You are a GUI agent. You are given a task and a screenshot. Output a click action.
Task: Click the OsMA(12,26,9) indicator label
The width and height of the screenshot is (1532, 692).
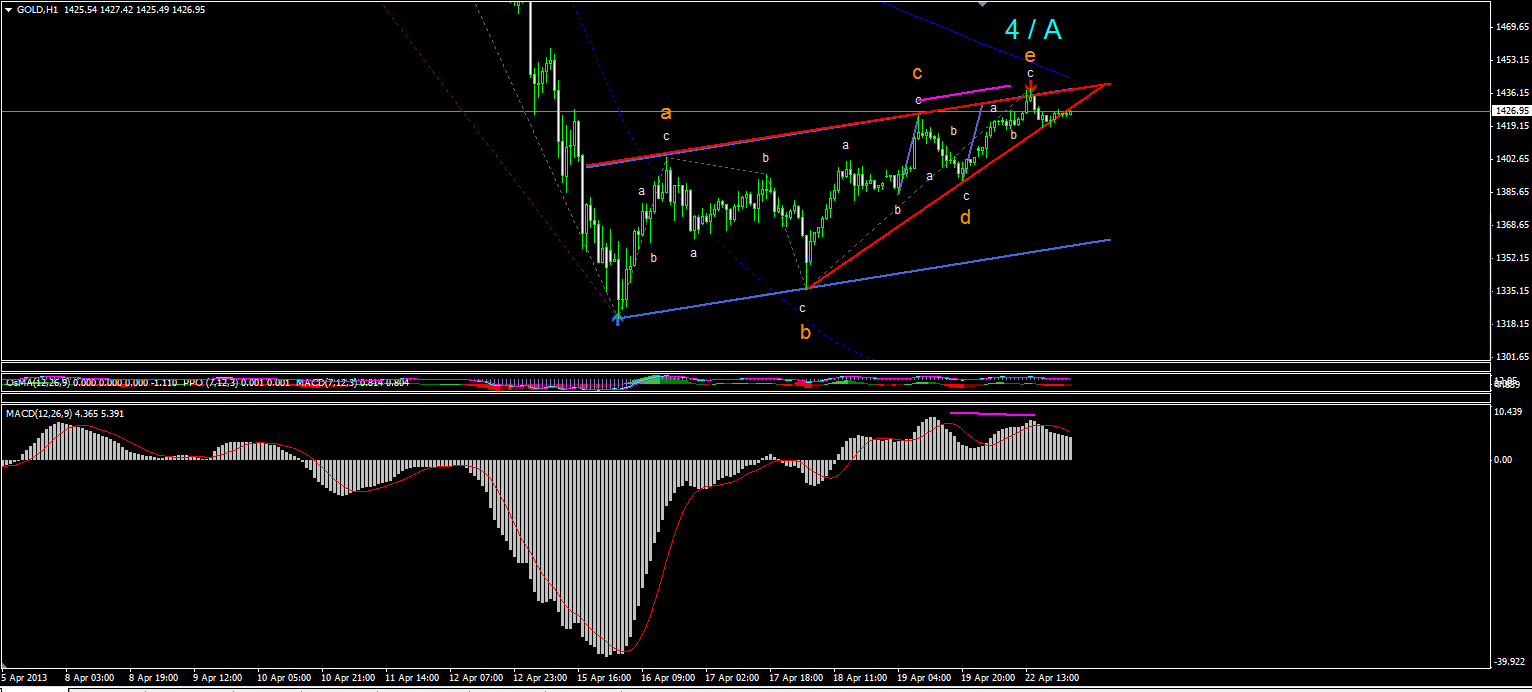(x=37, y=382)
